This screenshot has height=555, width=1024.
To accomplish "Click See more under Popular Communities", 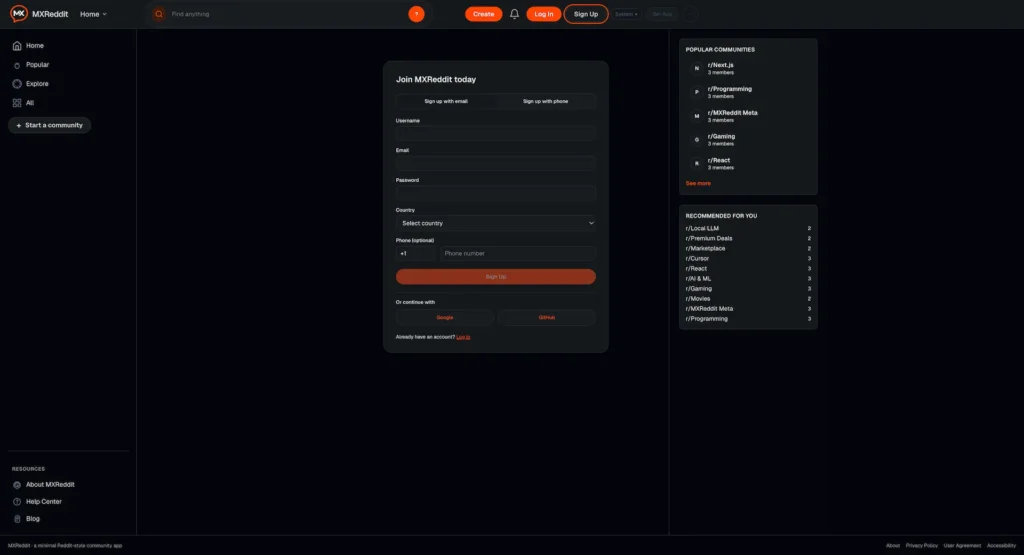I will (x=698, y=183).
